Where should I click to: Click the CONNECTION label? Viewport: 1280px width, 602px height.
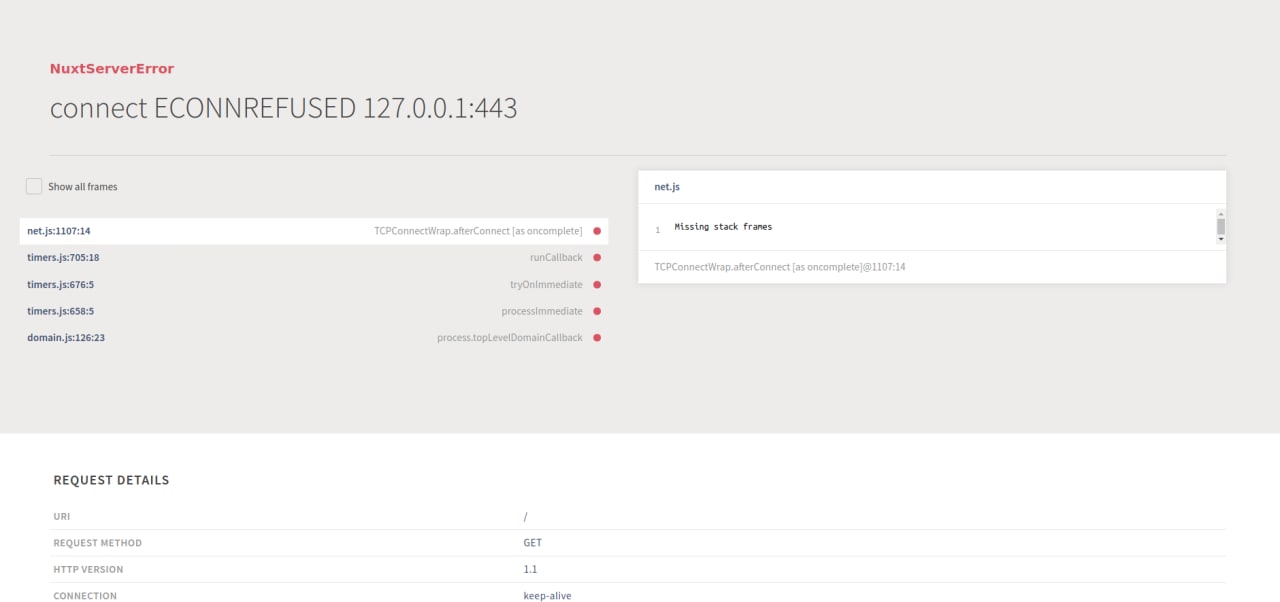(85, 596)
